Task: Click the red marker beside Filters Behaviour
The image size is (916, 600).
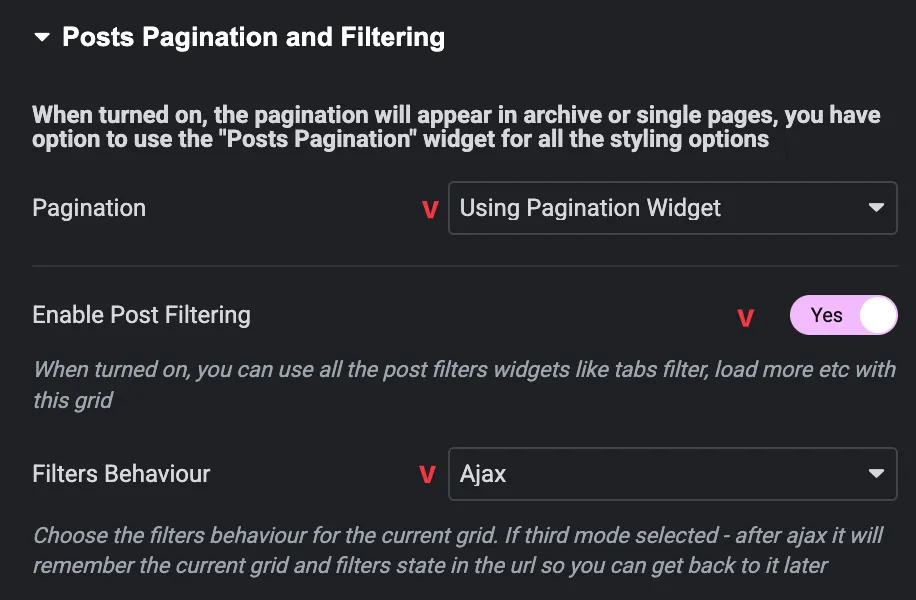Action: pyautogui.click(x=427, y=475)
